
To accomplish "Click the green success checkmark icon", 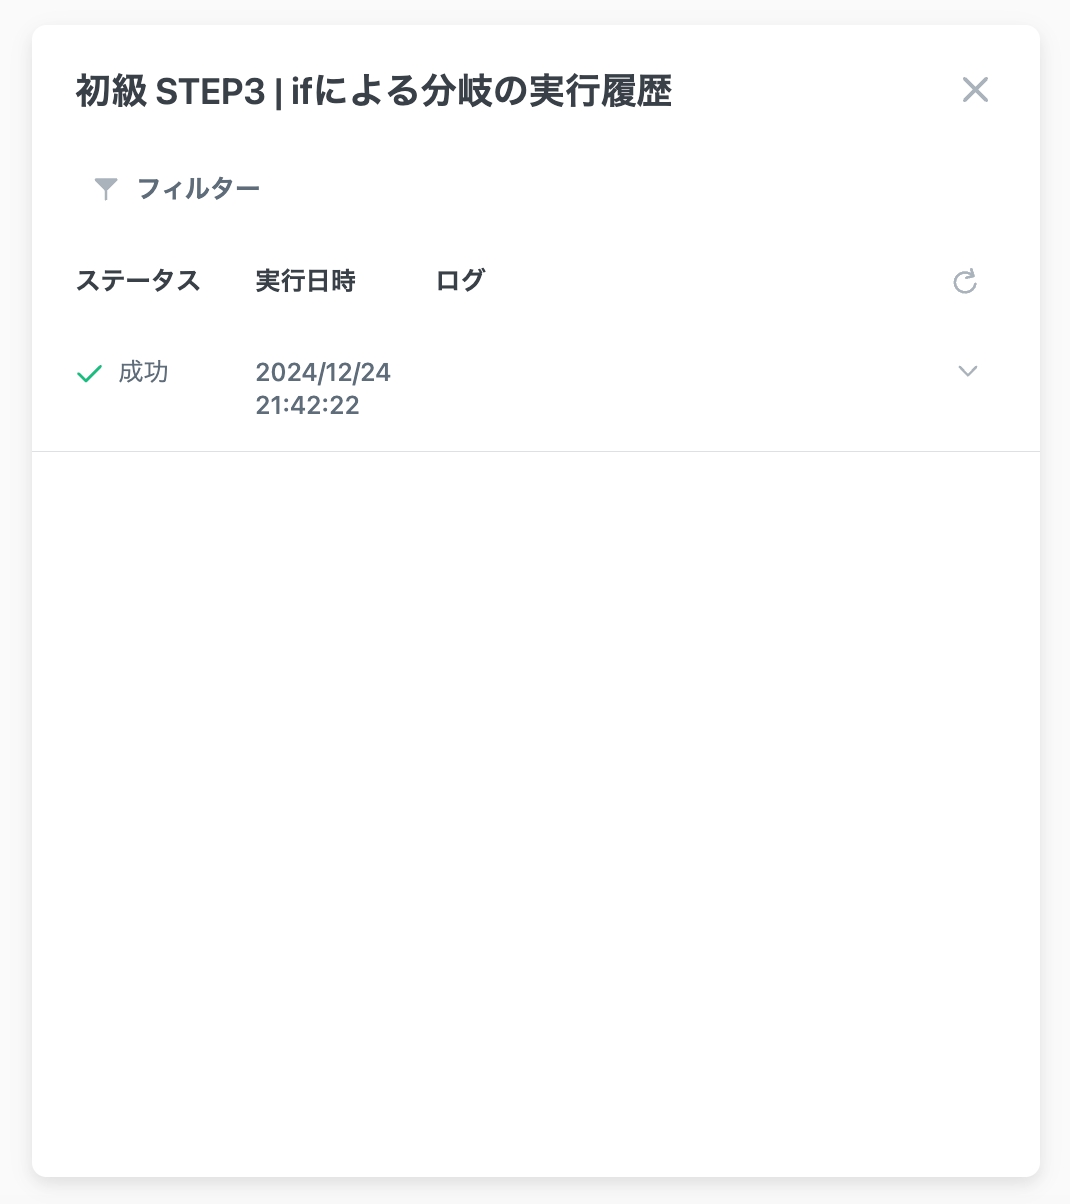I will [90, 374].
